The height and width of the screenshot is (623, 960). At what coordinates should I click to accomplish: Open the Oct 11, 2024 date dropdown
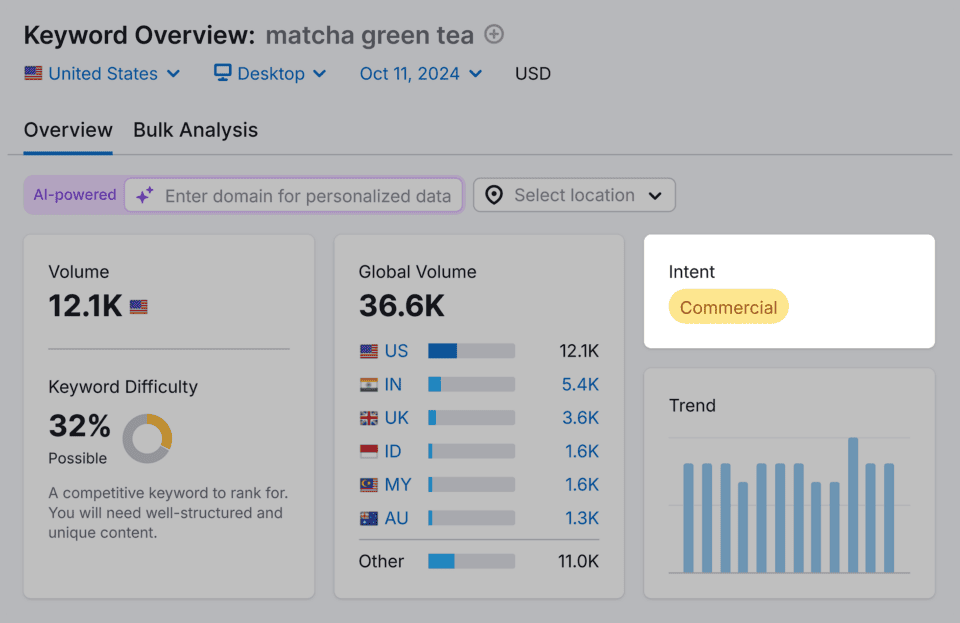(x=421, y=73)
